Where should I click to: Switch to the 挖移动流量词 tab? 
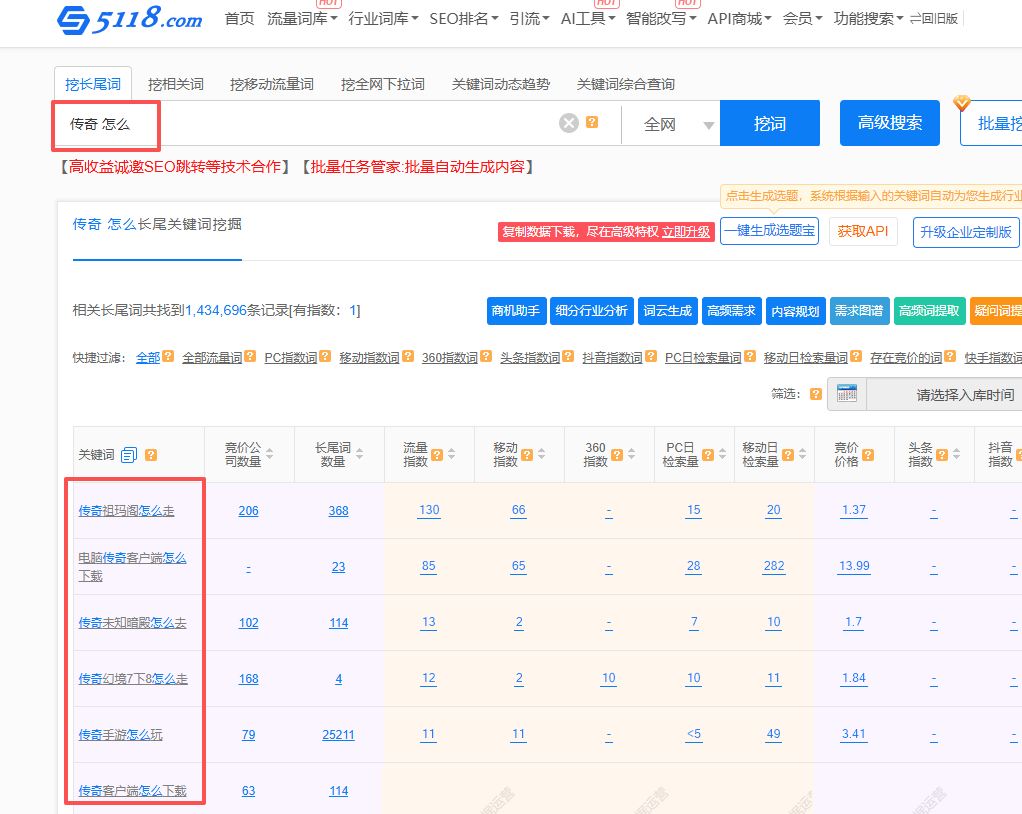[x=272, y=84]
